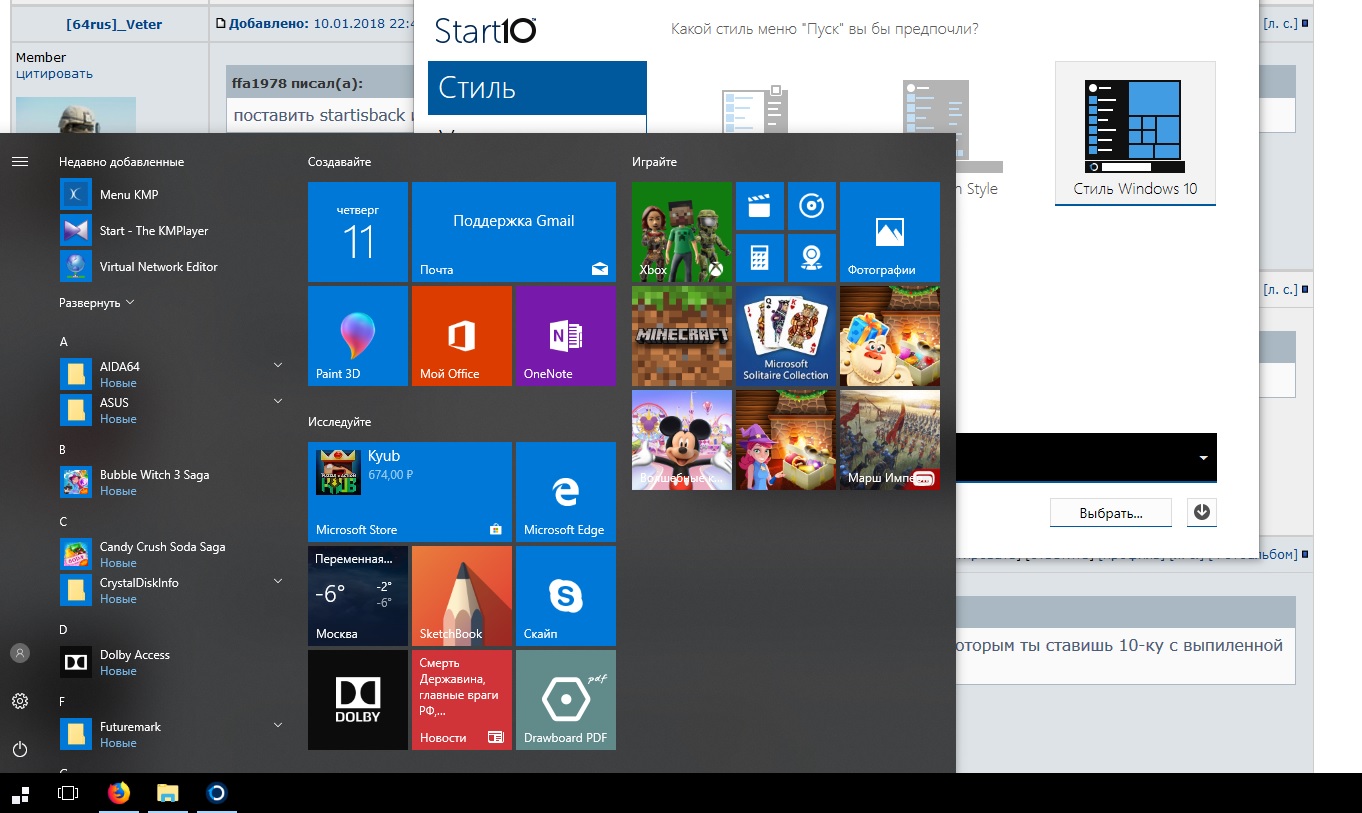Click the Играйте tile group title
The height and width of the screenshot is (813, 1362).
tap(655, 162)
